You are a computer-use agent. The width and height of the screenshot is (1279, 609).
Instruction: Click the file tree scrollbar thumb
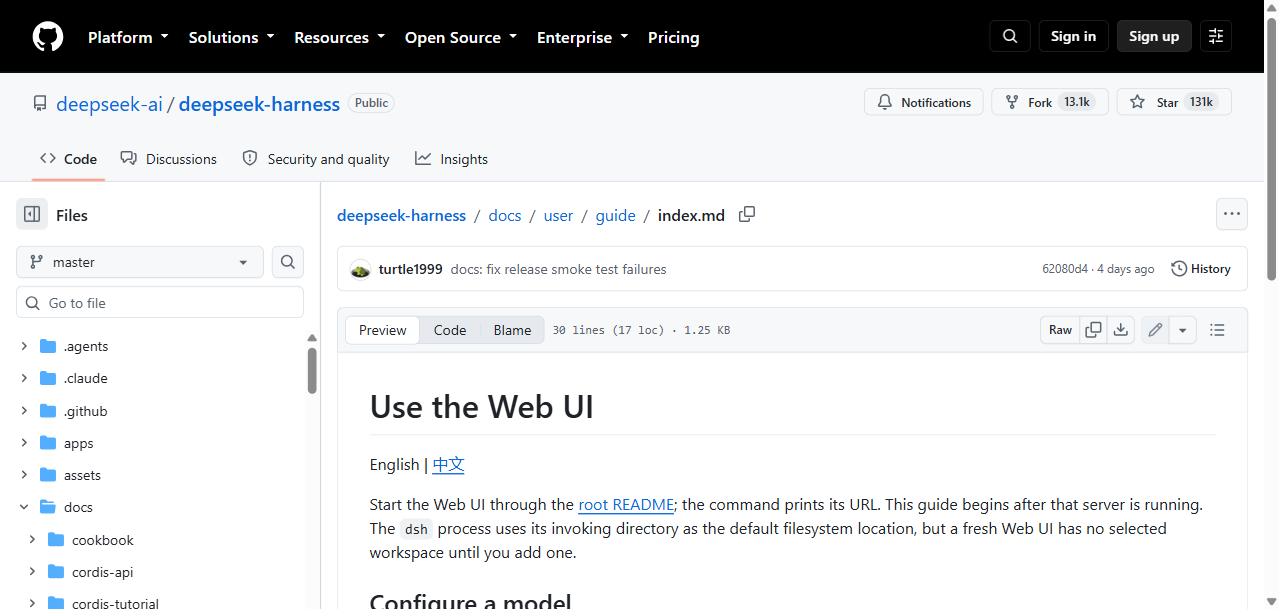click(312, 371)
